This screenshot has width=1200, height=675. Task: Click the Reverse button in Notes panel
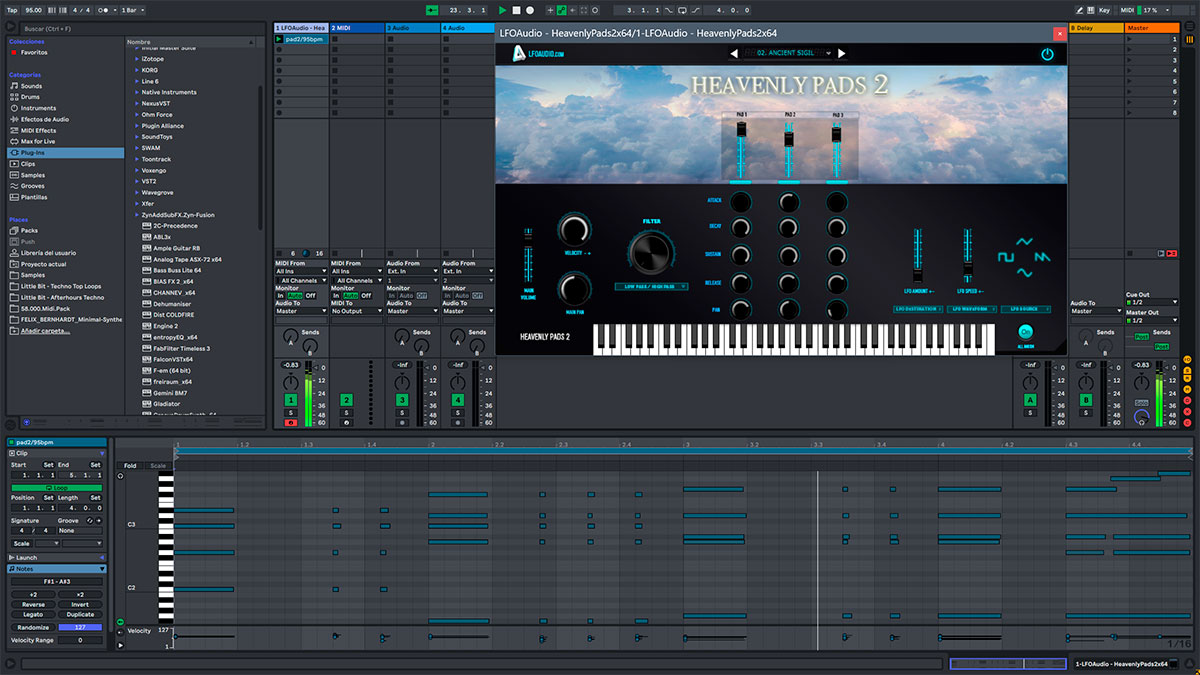[x=33, y=605]
